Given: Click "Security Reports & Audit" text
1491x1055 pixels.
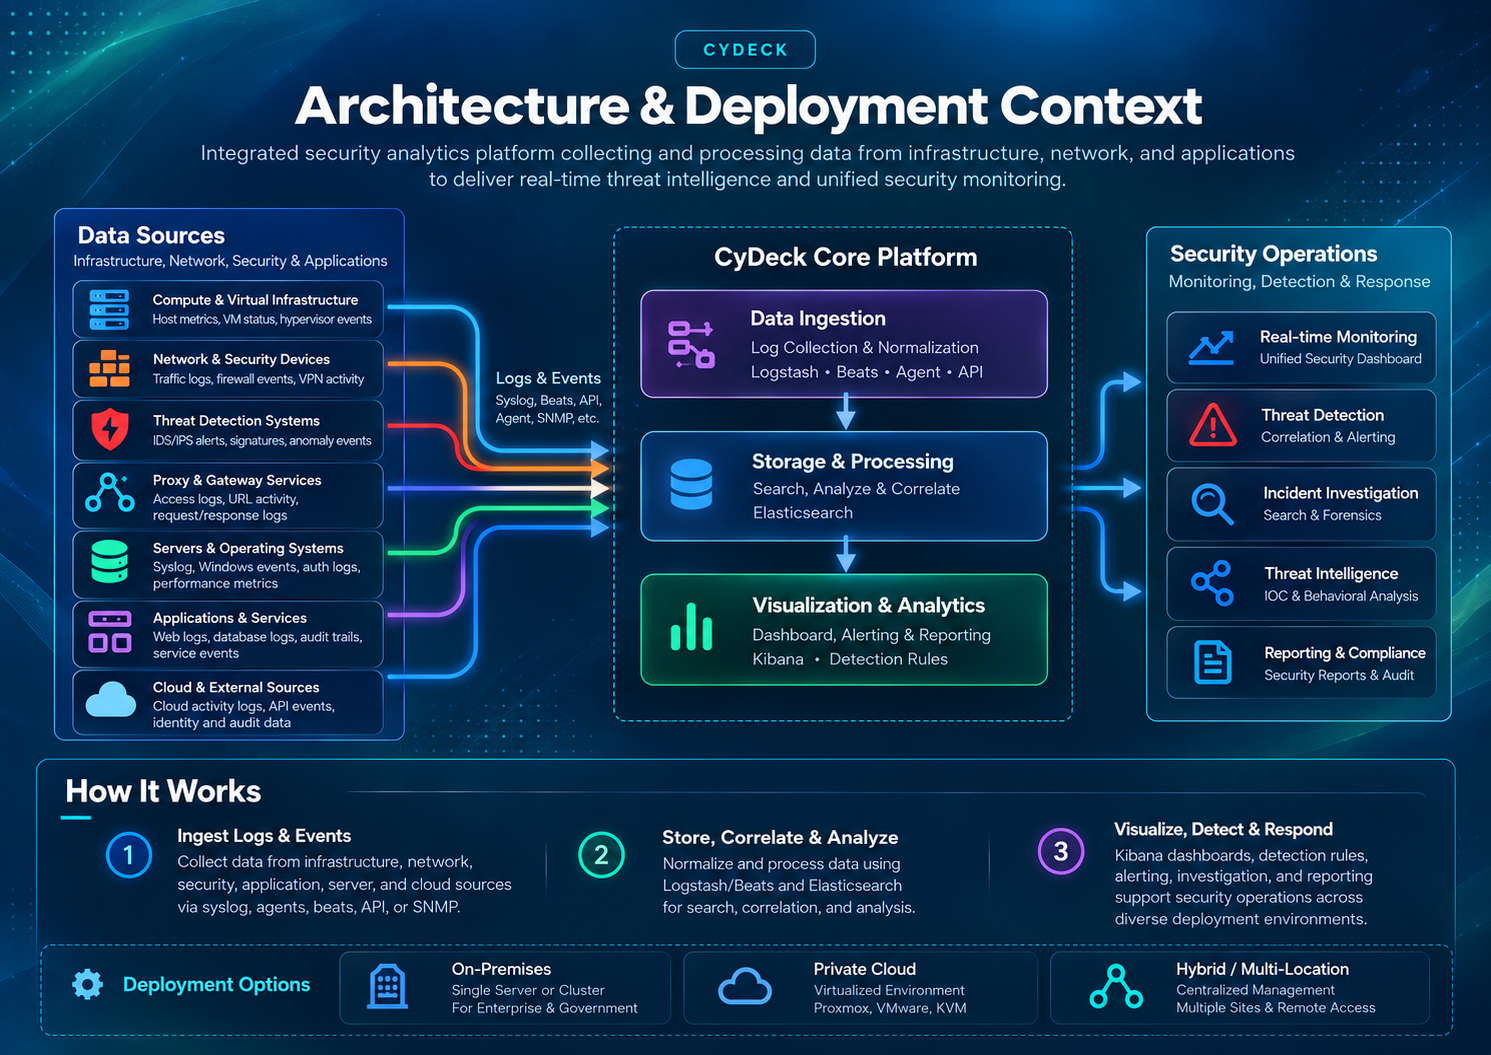Looking at the screenshot, I should point(1339,675).
